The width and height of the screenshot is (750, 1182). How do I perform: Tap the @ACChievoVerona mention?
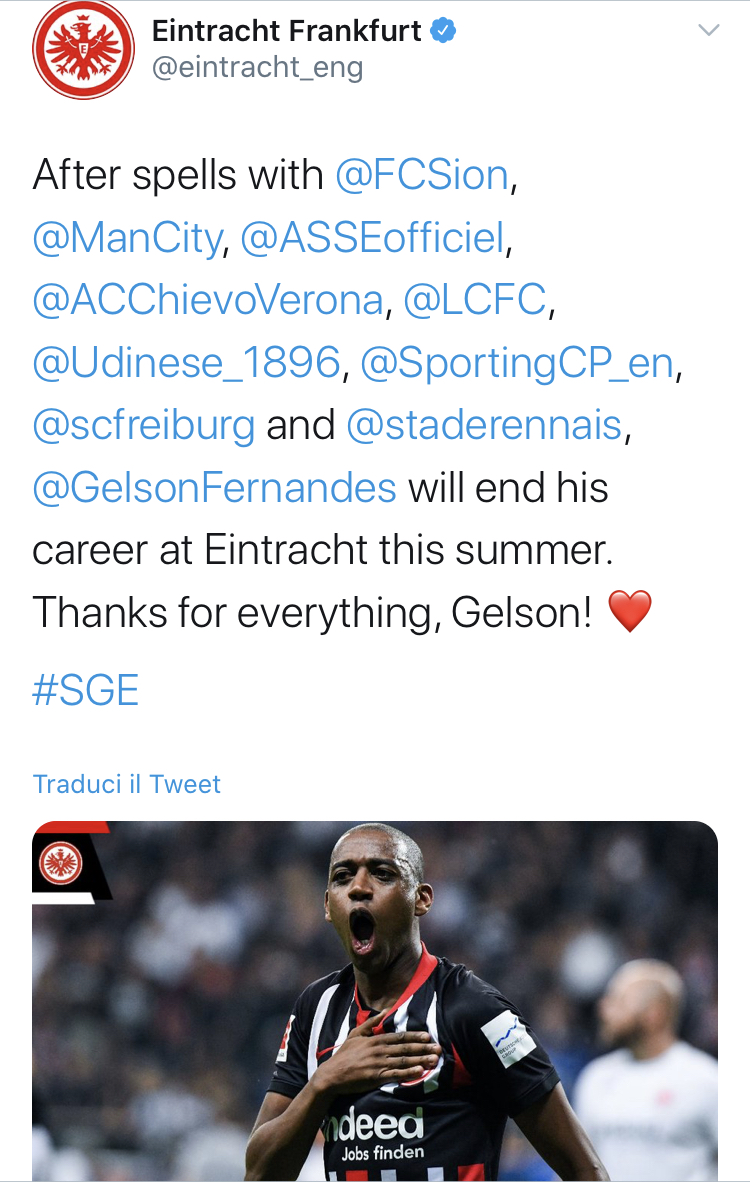(x=208, y=301)
